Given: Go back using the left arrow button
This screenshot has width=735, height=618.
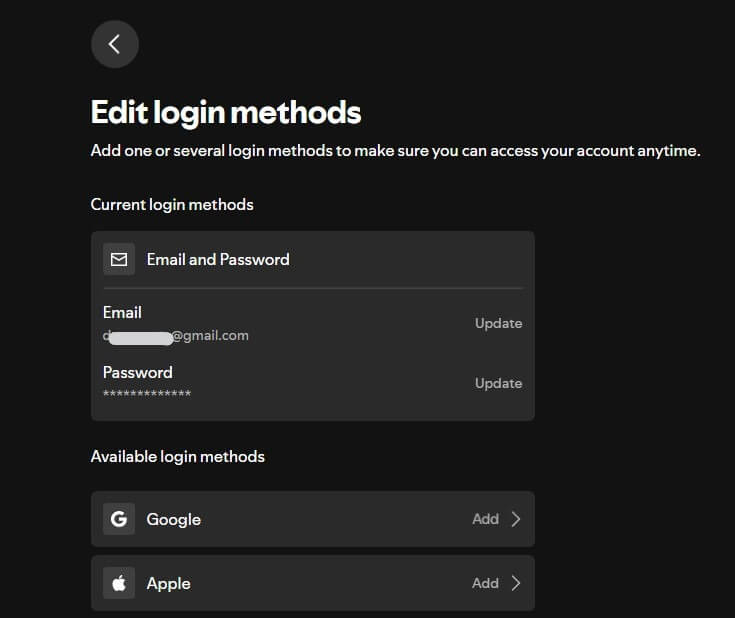Looking at the screenshot, I should pos(114,44).
